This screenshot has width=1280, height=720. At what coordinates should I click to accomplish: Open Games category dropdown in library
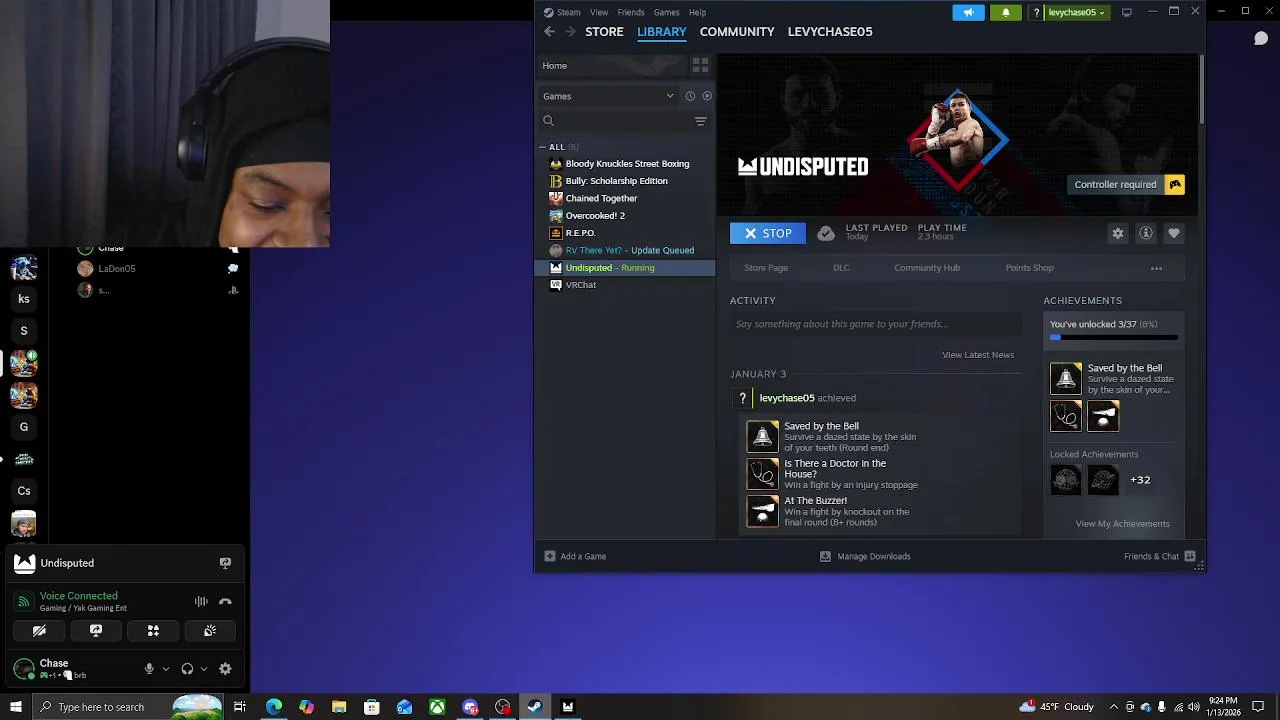click(x=610, y=96)
